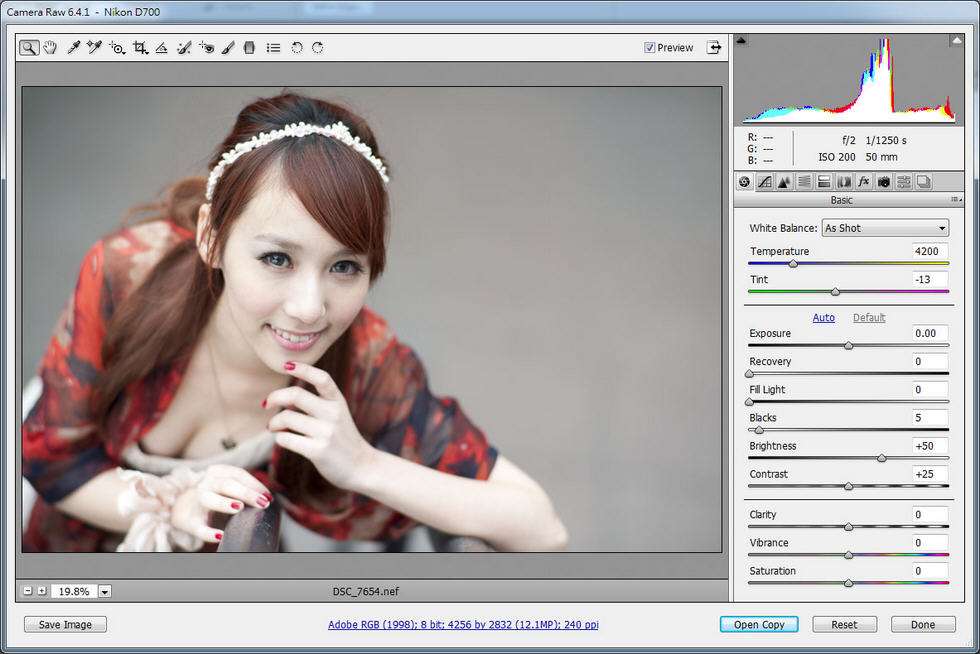980x654 pixels.
Task: Expand the White Balance dropdown
Action: (885, 228)
